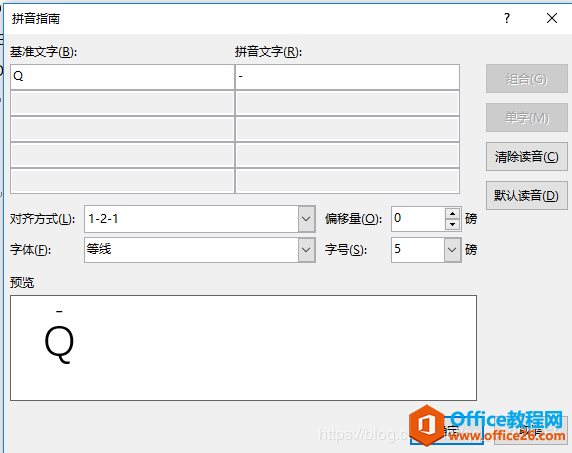Click the 拼音文字(R) label
This screenshot has height=453, width=572.
click(268, 52)
